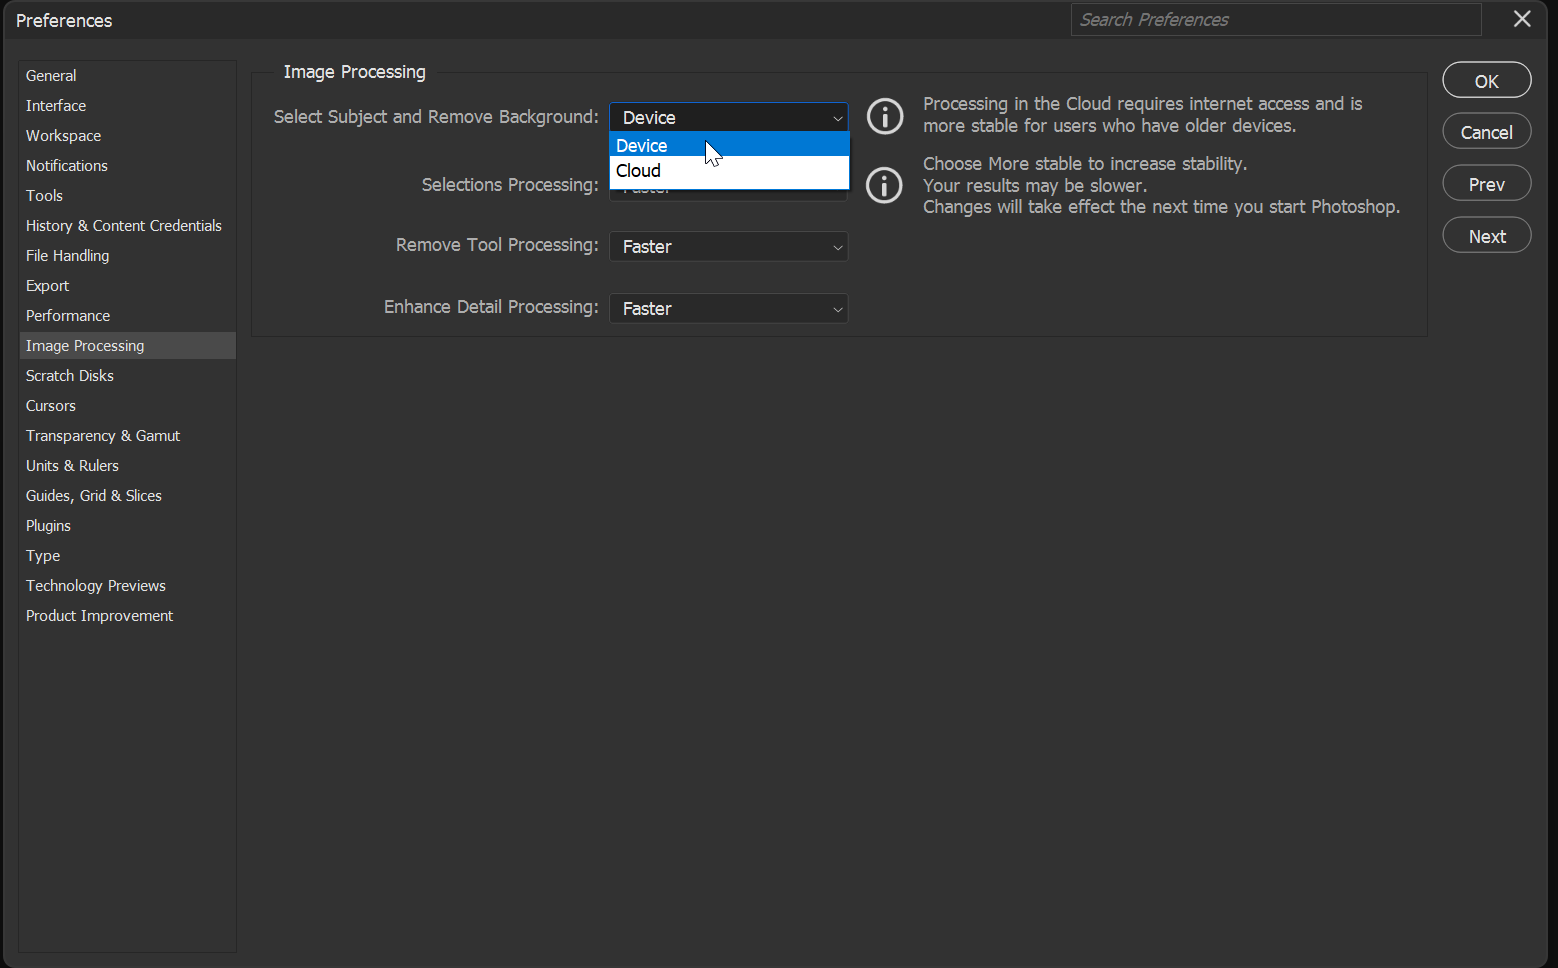Click the info icon next to stability message
This screenshot has height=968, width=1558.
(x=884, y=185)
